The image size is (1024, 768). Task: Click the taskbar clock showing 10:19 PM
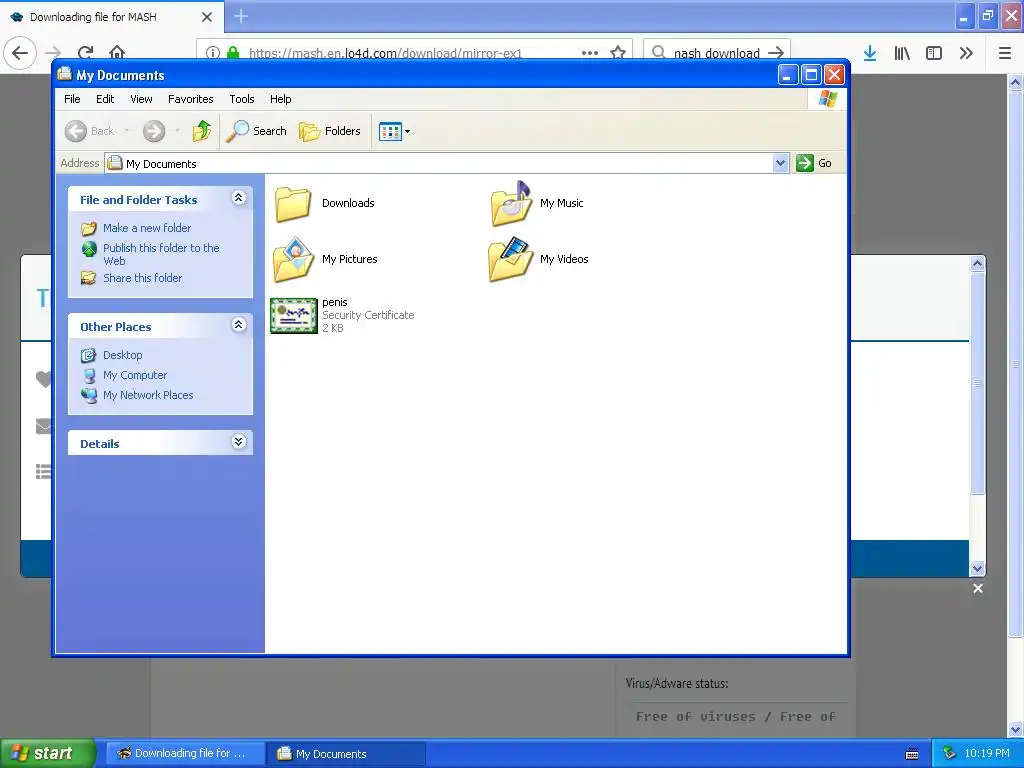click(x=987, y=754)
